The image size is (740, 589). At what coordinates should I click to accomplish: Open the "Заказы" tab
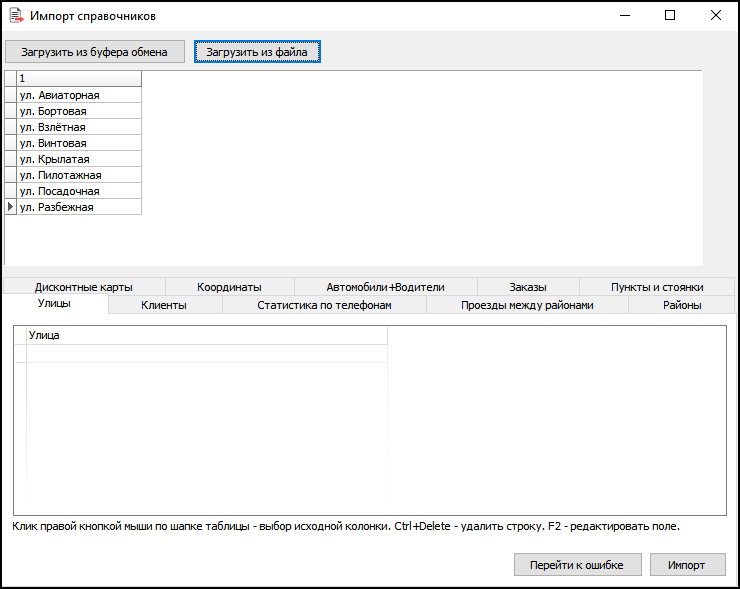point(527,287)
